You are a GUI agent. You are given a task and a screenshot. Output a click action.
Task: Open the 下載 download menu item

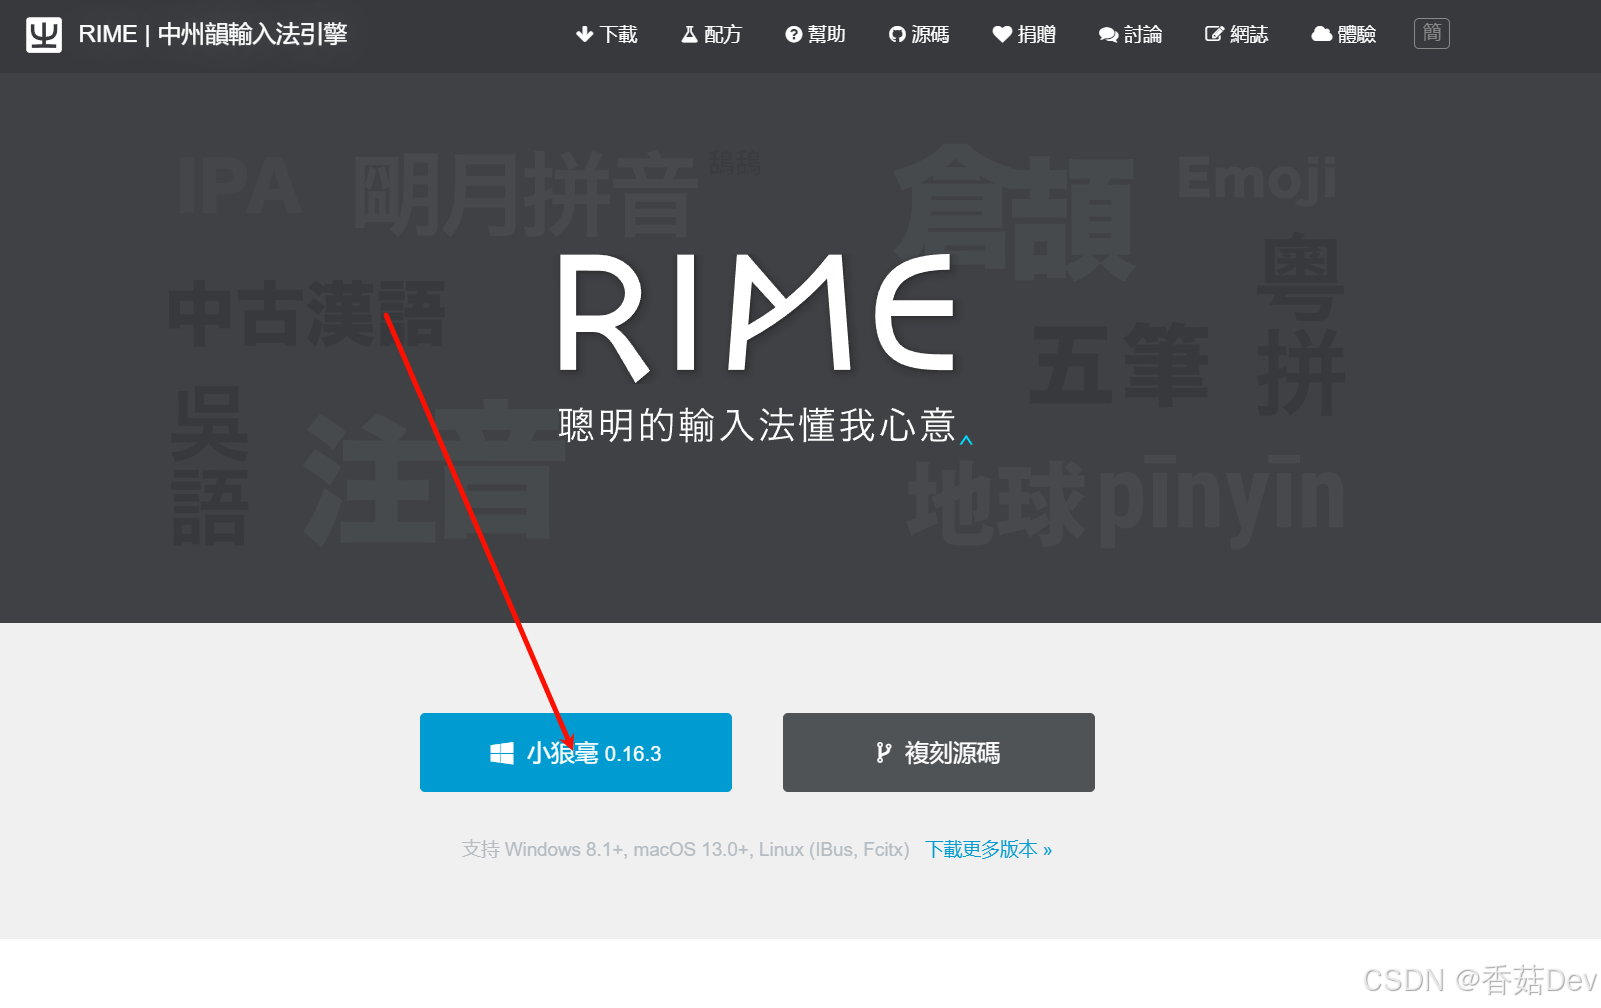point(606,35)
